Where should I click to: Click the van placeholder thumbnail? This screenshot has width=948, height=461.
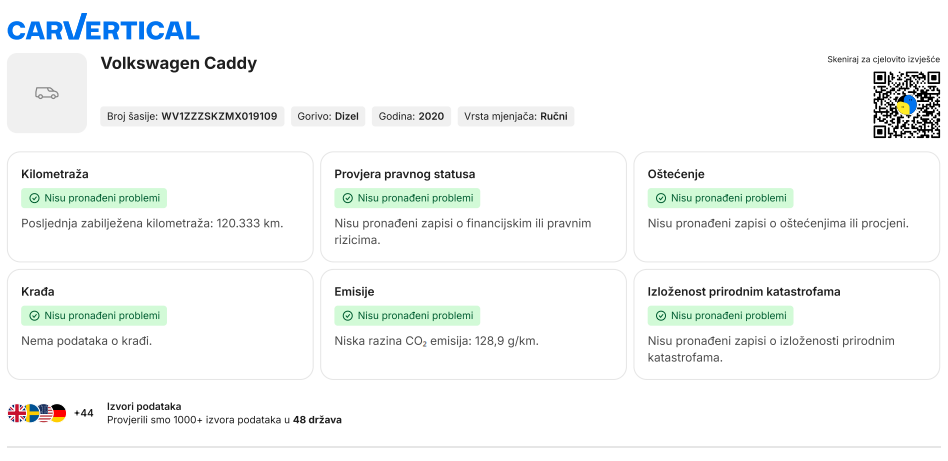(x=47, y=93)
